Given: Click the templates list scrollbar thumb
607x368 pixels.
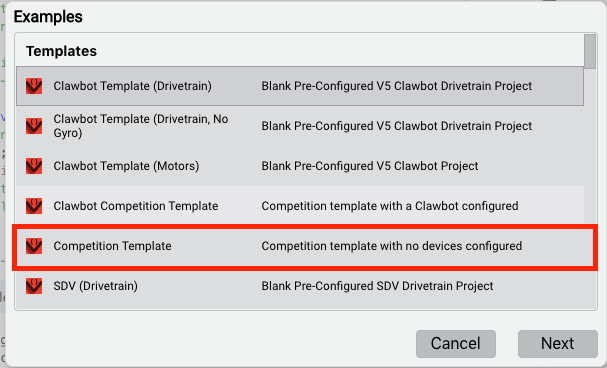Looking at the screenshot, I should click(x=590, y=51).
